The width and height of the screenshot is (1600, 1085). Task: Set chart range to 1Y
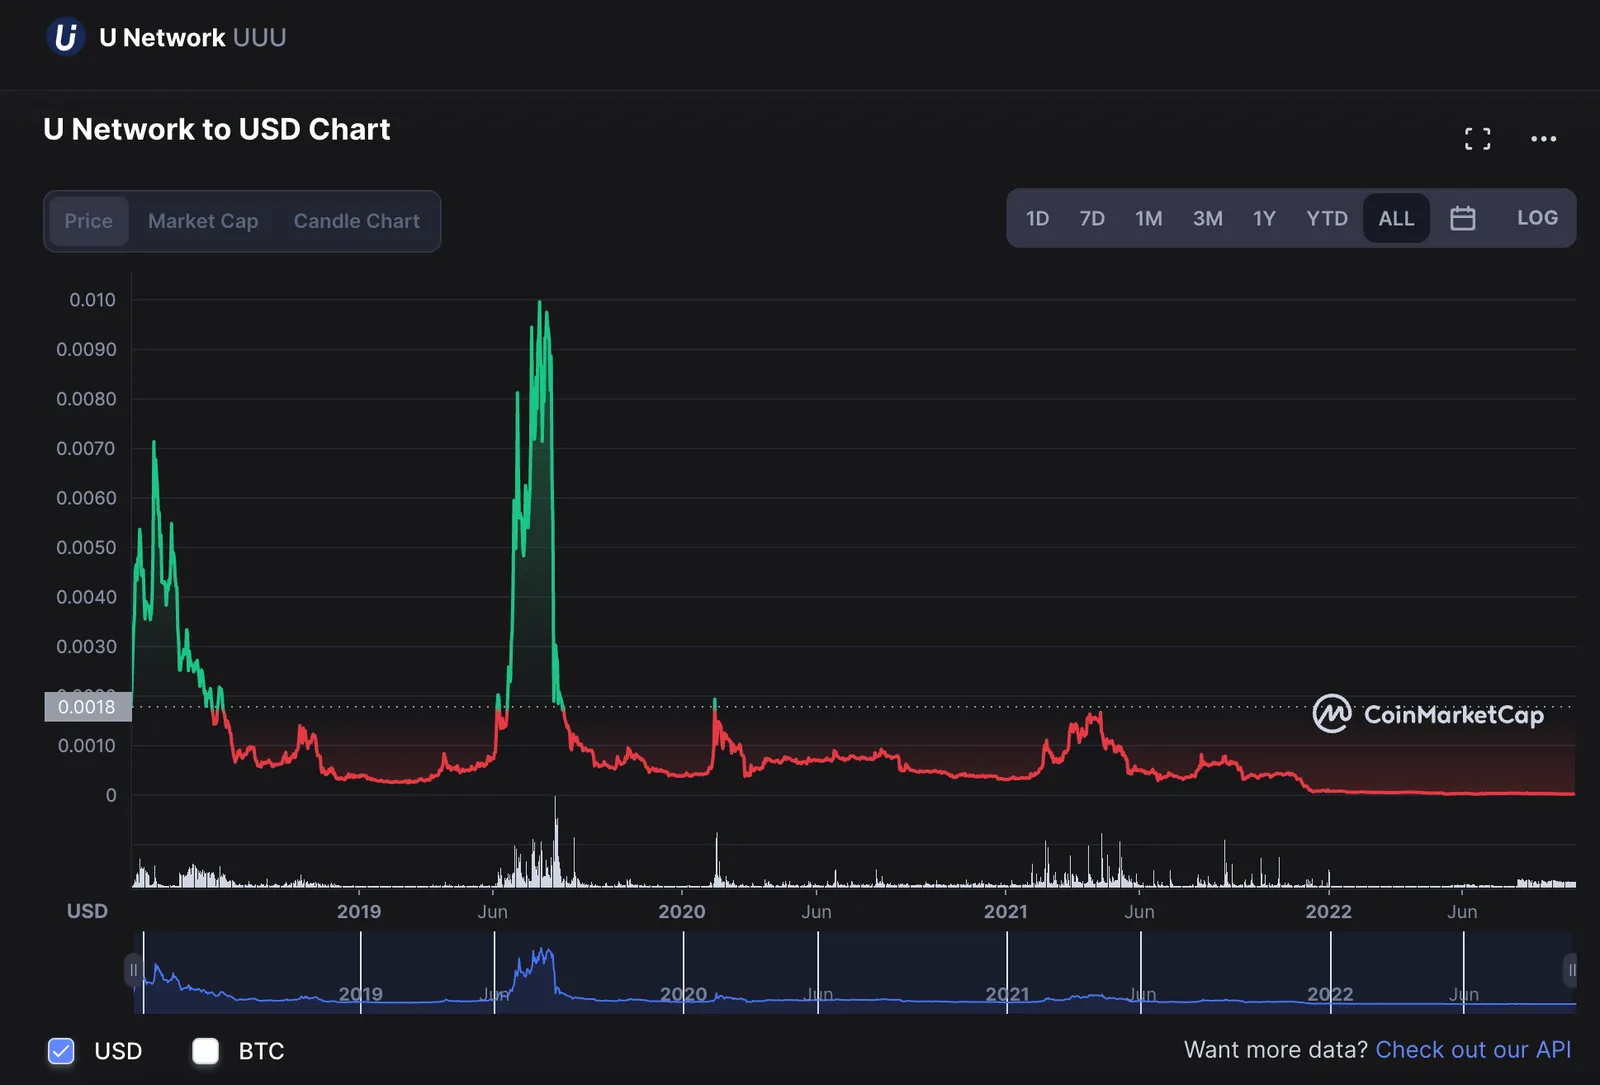pyautogui.click(x=1264, y=218)
